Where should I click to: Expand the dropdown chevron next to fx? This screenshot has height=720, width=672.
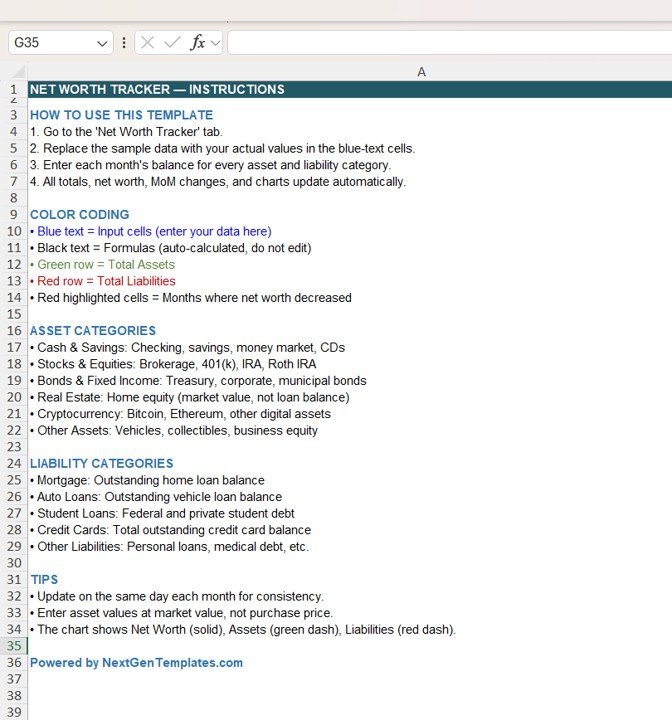[x=215, y=43]
